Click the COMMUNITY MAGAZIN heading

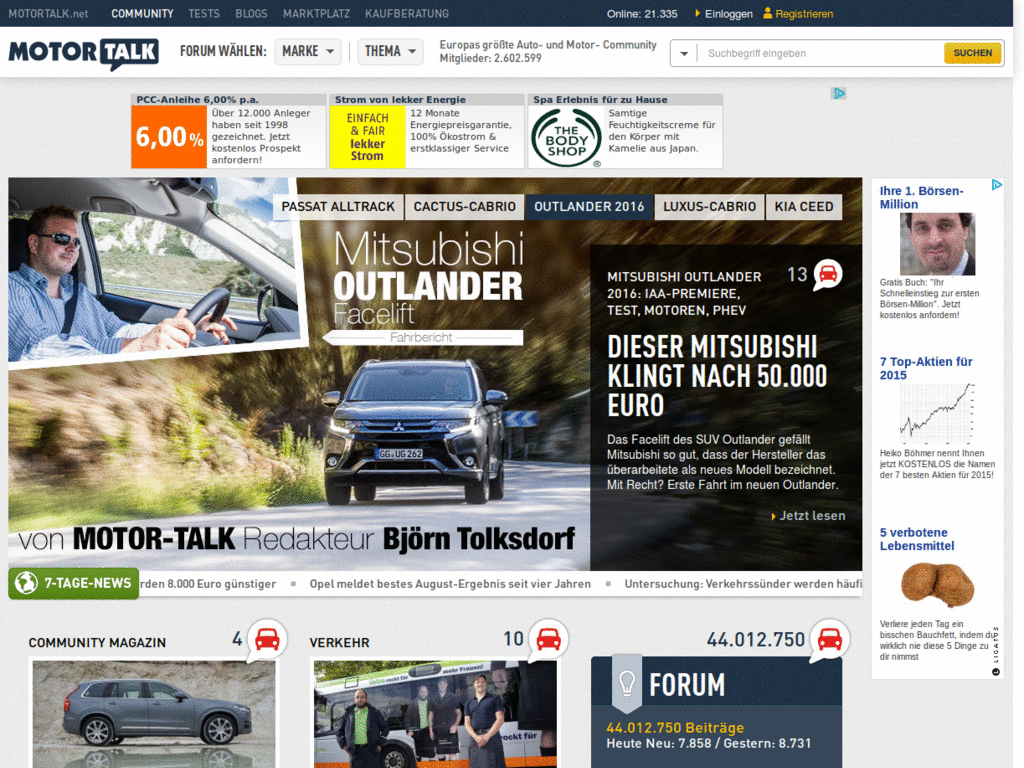pos(97,643)
